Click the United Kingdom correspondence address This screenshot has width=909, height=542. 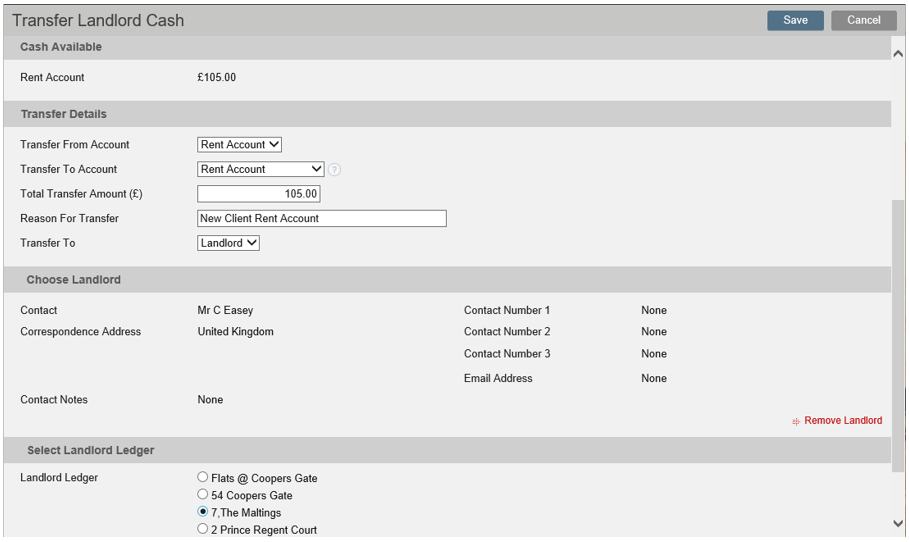[x=235, y=332]
